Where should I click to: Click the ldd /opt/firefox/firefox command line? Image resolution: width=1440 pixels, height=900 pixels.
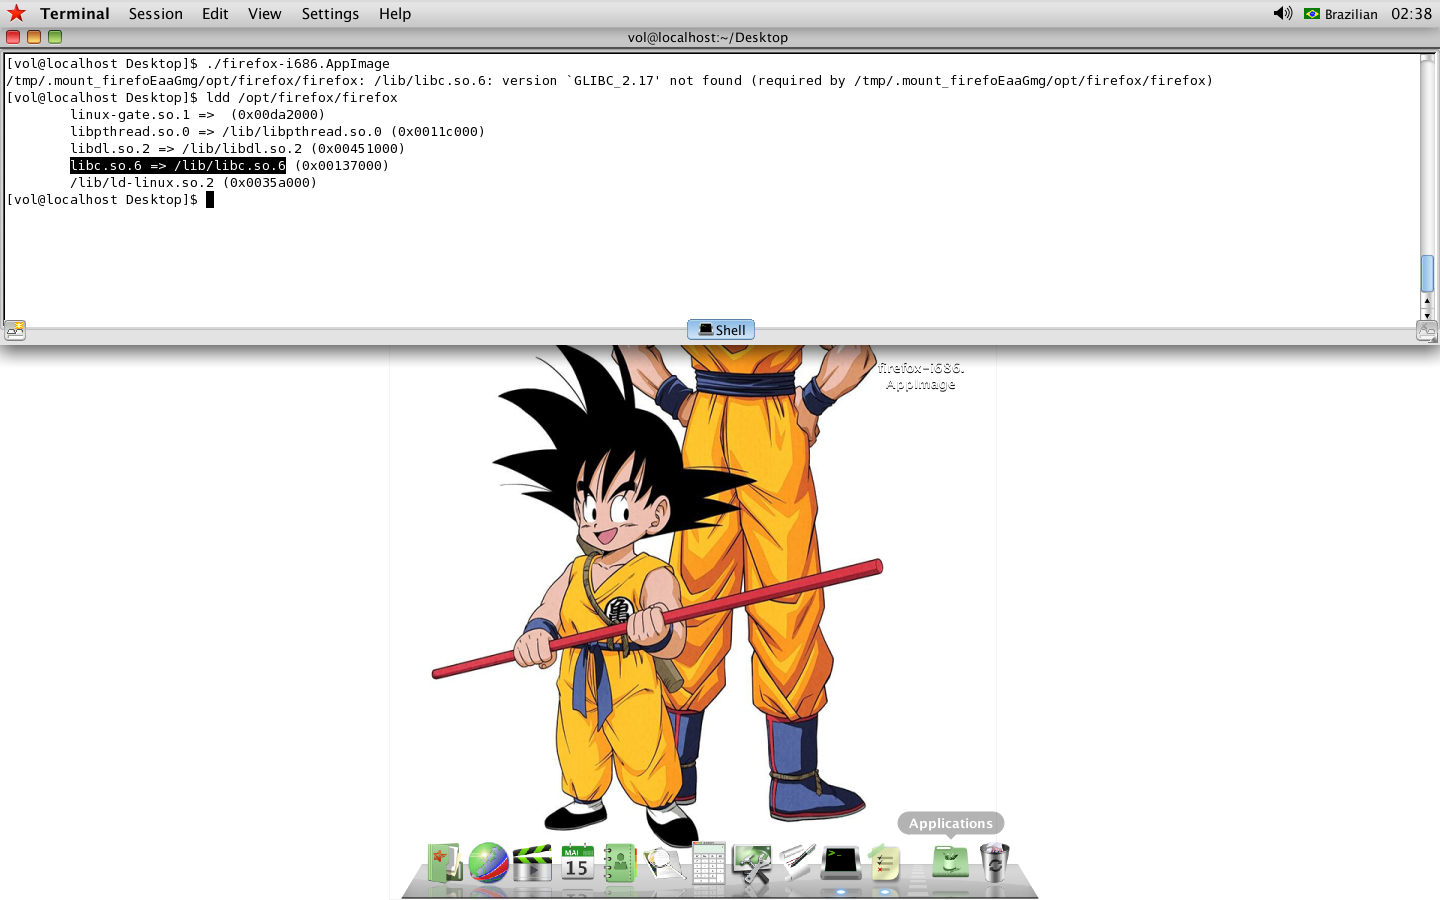[302, 98]
